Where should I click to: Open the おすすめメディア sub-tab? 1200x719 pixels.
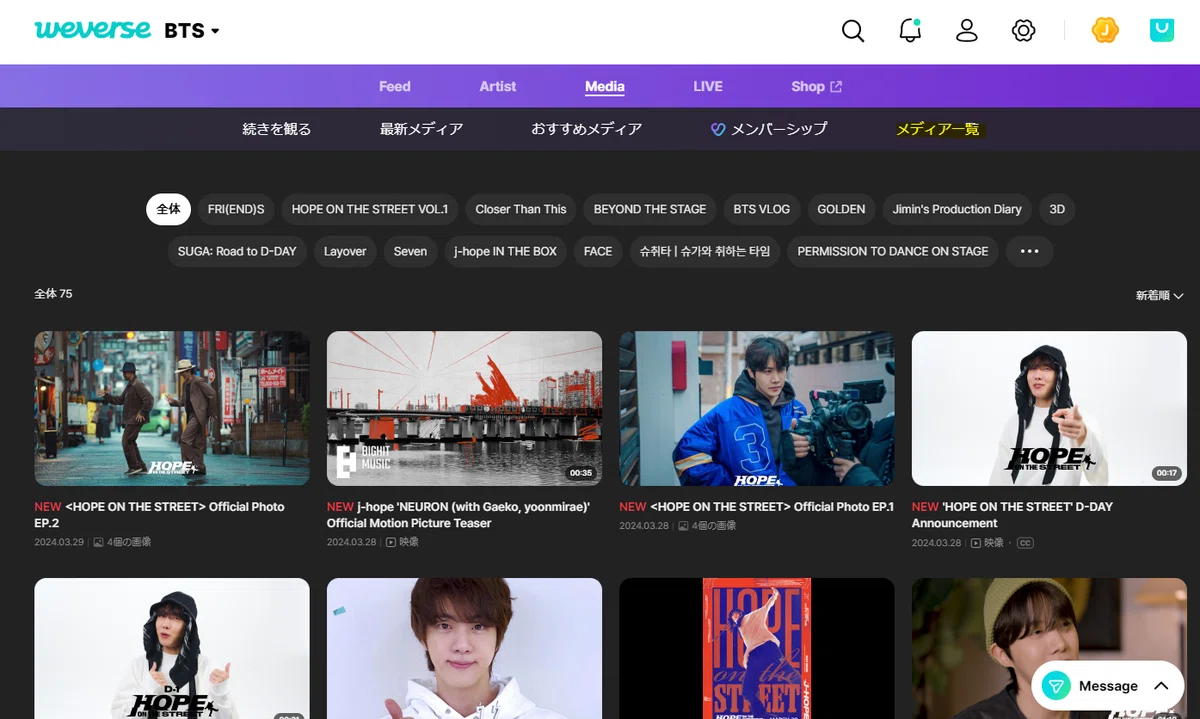point(586,129)
